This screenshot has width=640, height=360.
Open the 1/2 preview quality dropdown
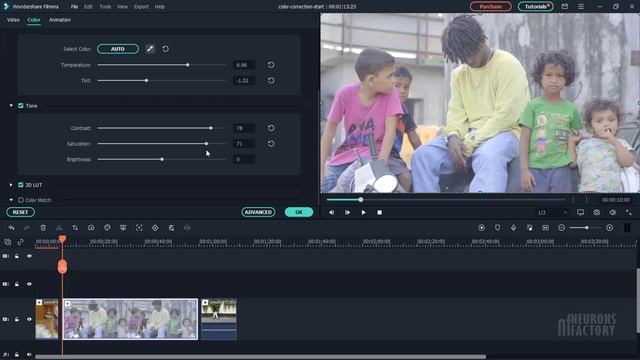tap(552, 212)
